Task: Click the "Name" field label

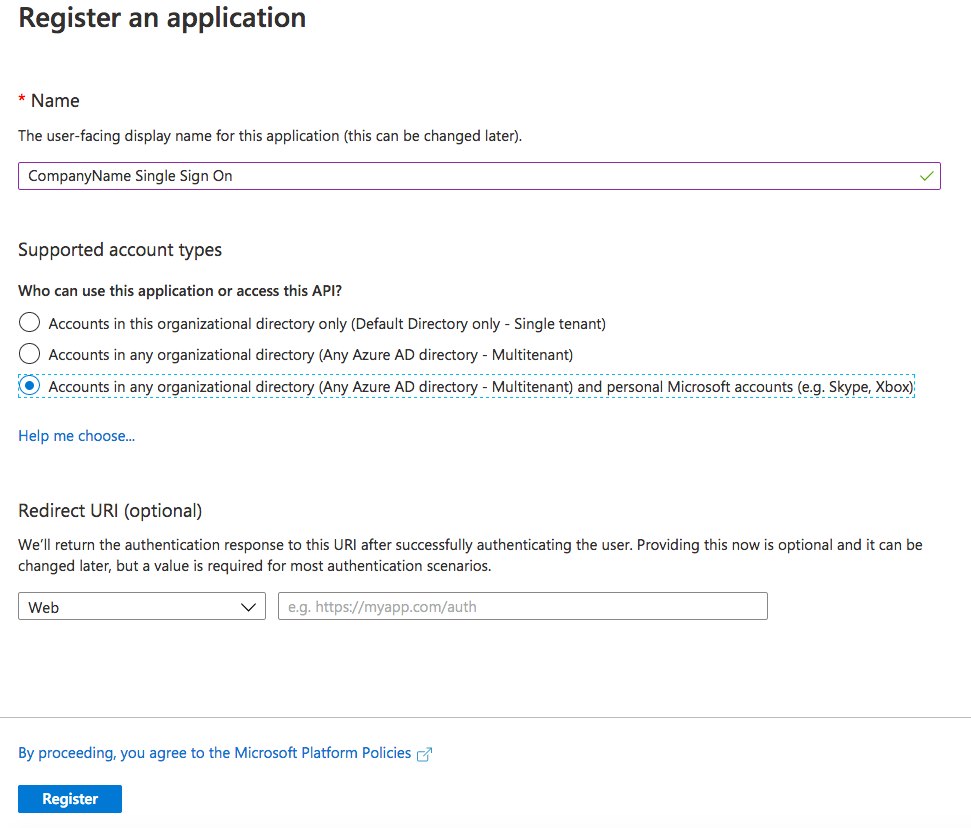Action: [x=55, y=101]
